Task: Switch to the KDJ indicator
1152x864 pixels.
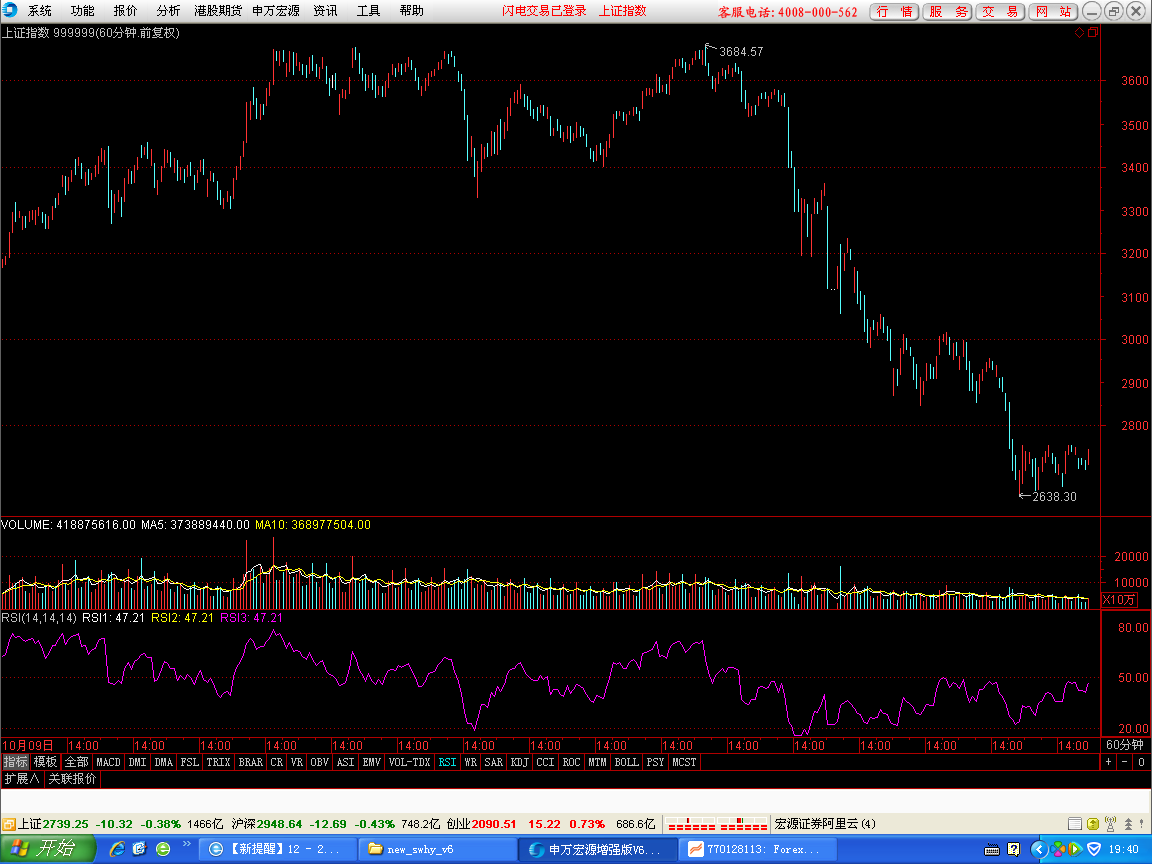Action: (x=519, y=762)
